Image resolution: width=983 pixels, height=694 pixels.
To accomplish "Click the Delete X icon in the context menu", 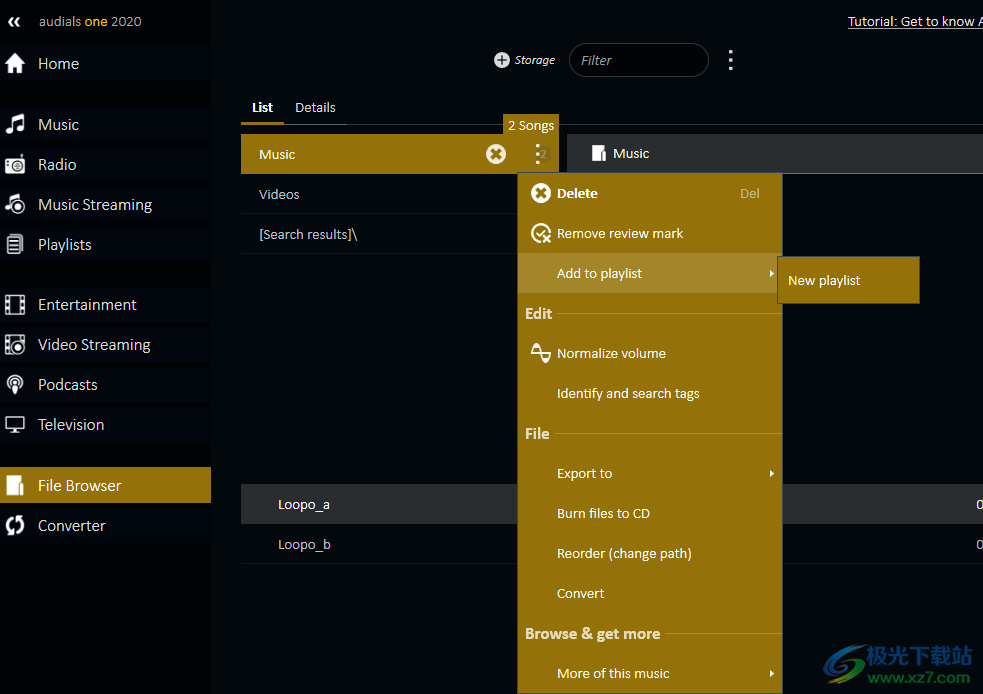I will [x=541, y=193].
